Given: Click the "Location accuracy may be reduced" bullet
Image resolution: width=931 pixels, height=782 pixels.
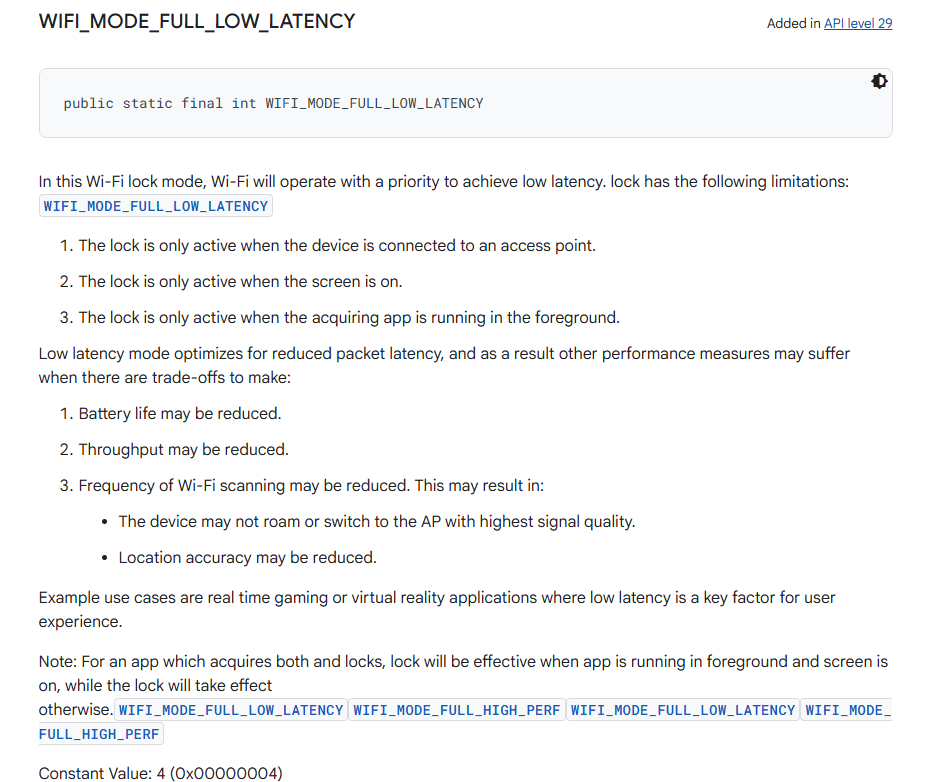Looking at the screenshot, I should pyautogui.click(x=247, y=557).
